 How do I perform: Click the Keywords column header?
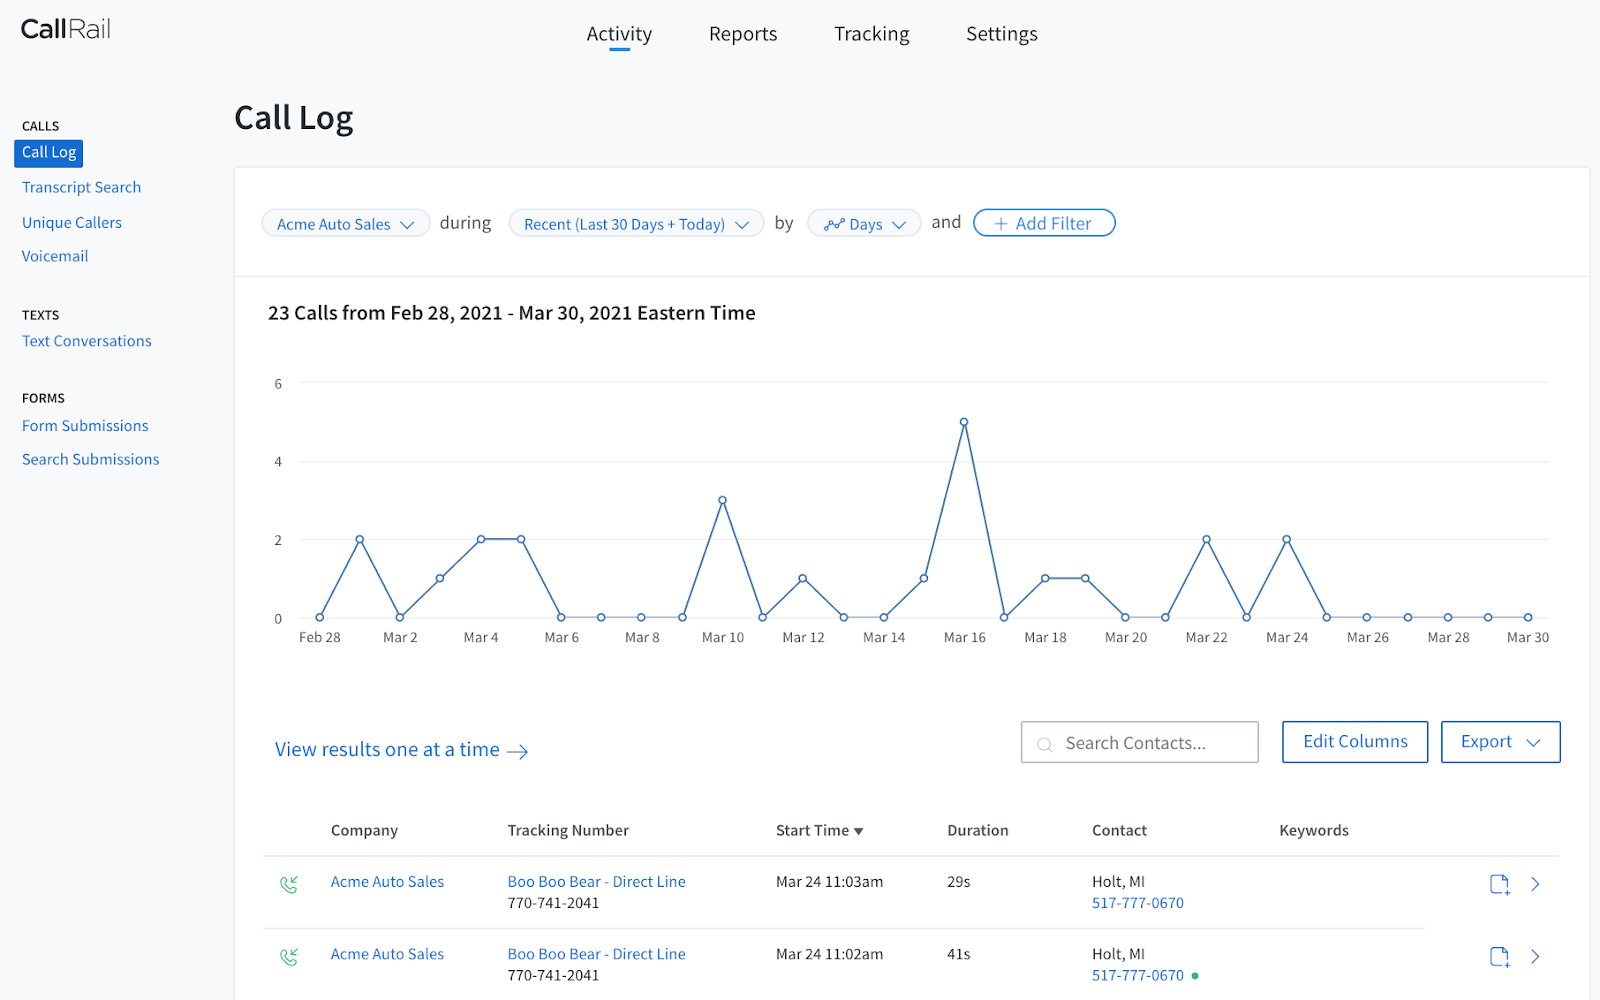[1314, 830]
